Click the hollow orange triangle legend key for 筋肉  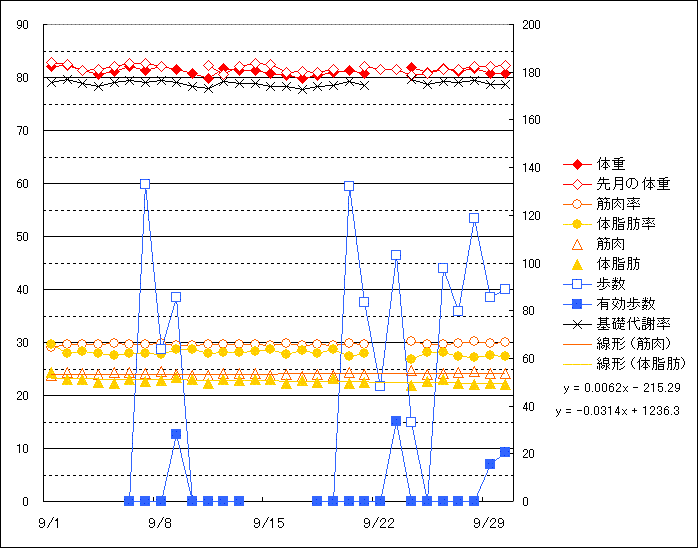(x=577, y=244)
